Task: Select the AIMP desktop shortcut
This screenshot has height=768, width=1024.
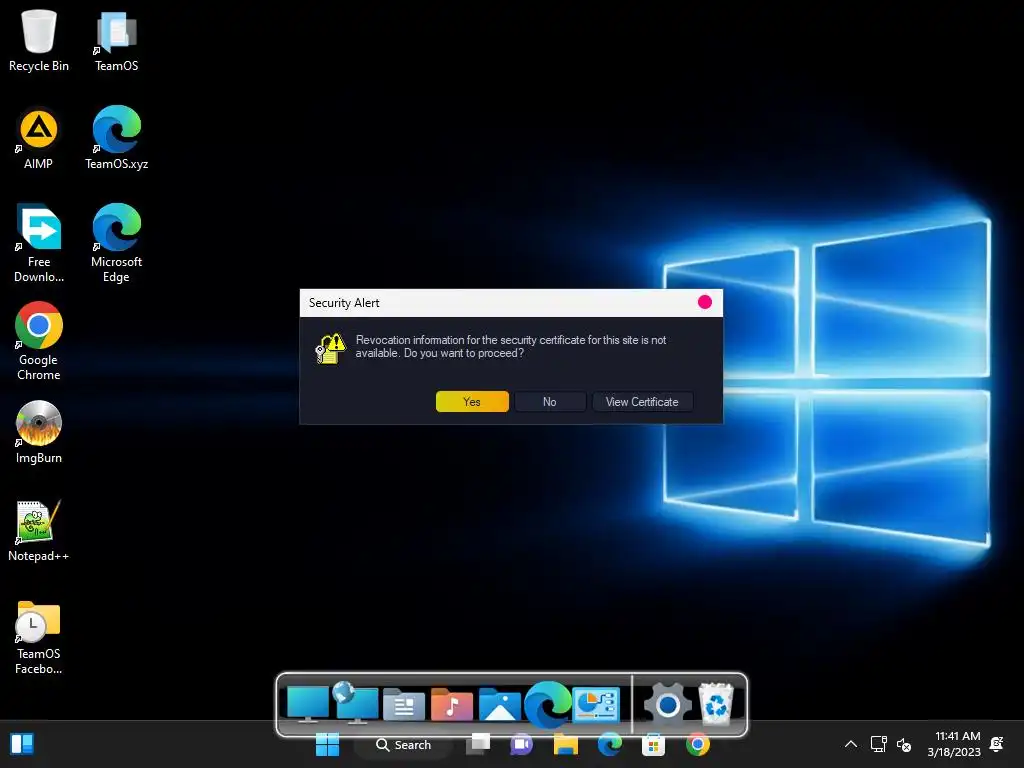Action: coord(39,138)
